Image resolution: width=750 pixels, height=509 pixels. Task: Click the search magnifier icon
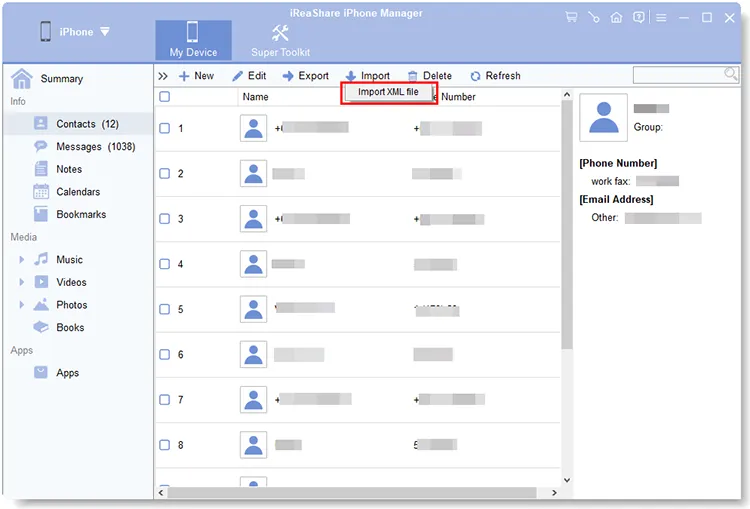tap(731, 74)
